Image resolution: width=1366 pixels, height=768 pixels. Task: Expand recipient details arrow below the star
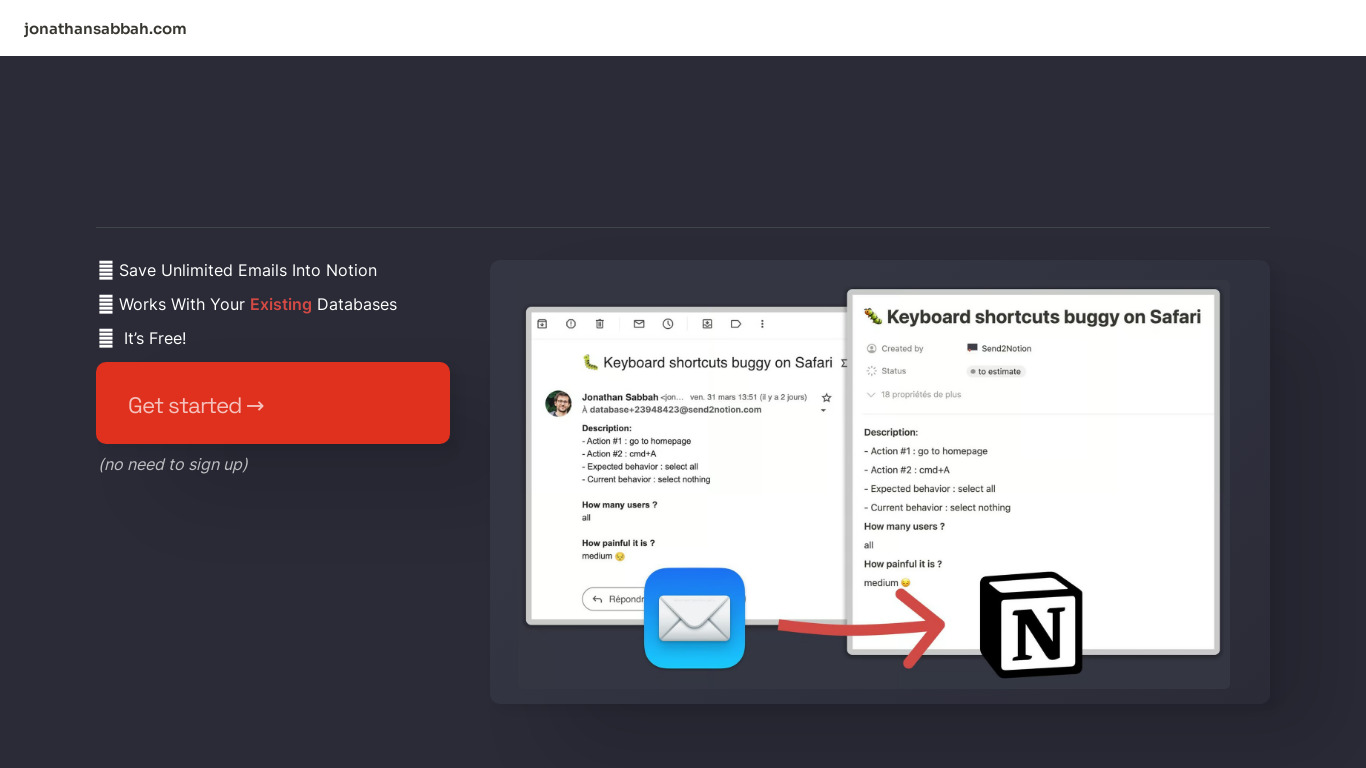pyautogui.click(x=823, y=410)
